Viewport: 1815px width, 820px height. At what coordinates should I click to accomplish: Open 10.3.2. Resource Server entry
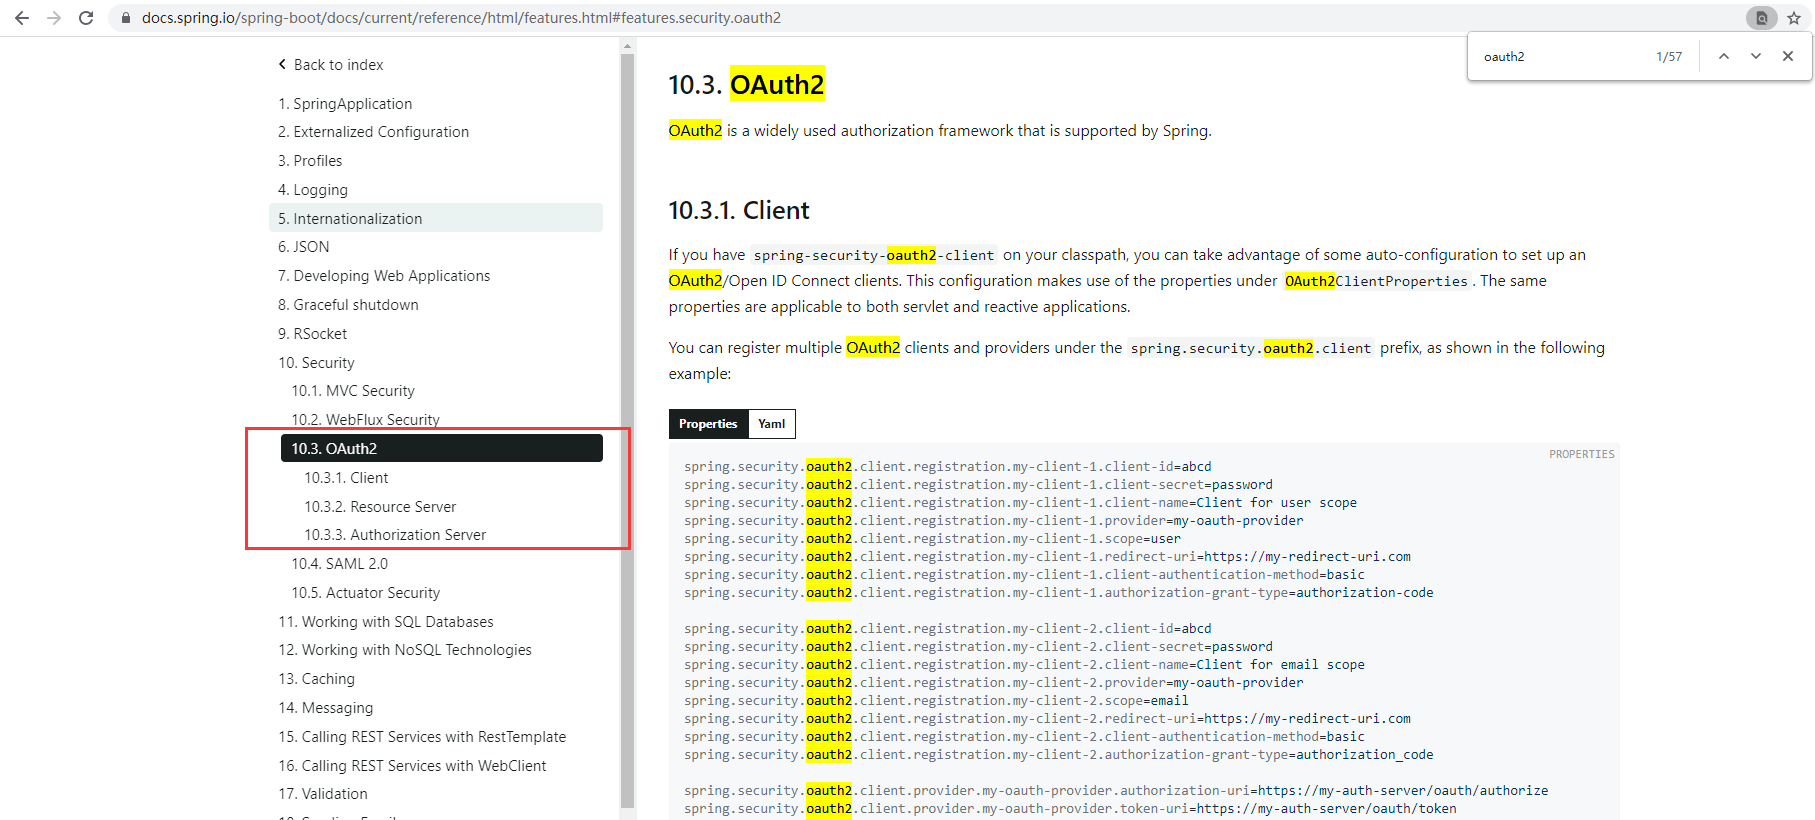(380, 507)
